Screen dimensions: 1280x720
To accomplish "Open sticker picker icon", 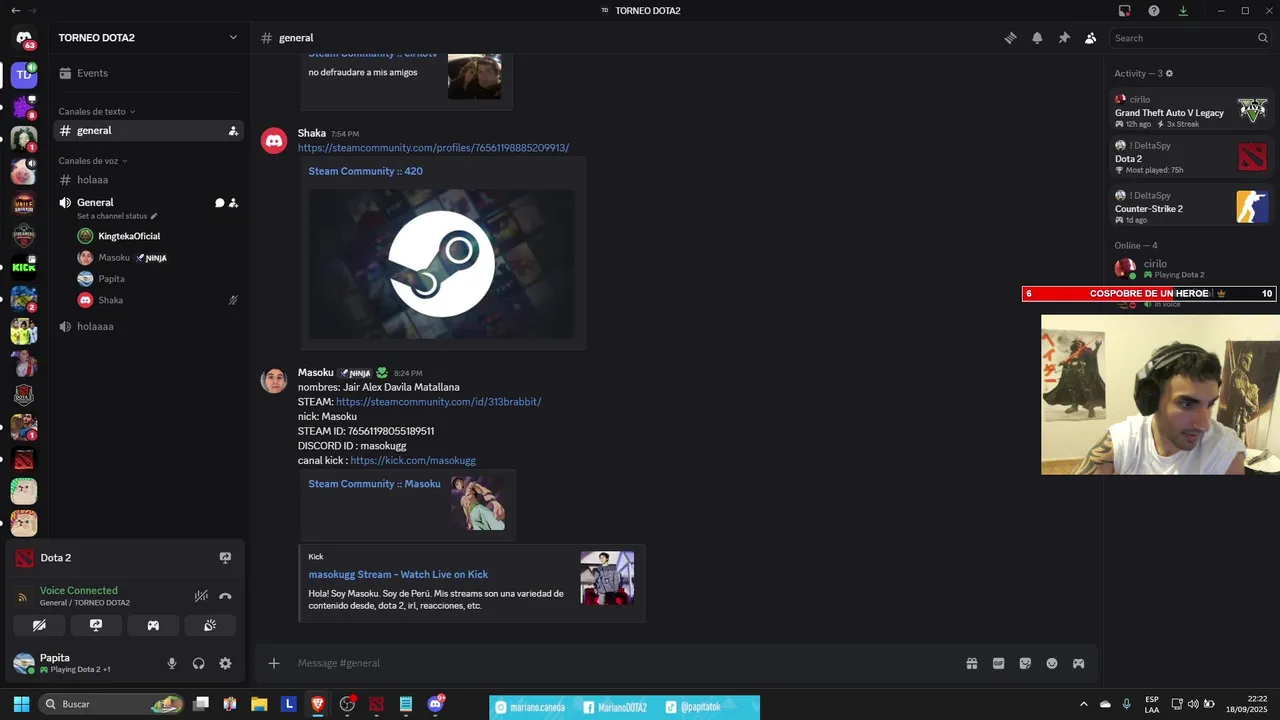I will tap(1025, 663).
